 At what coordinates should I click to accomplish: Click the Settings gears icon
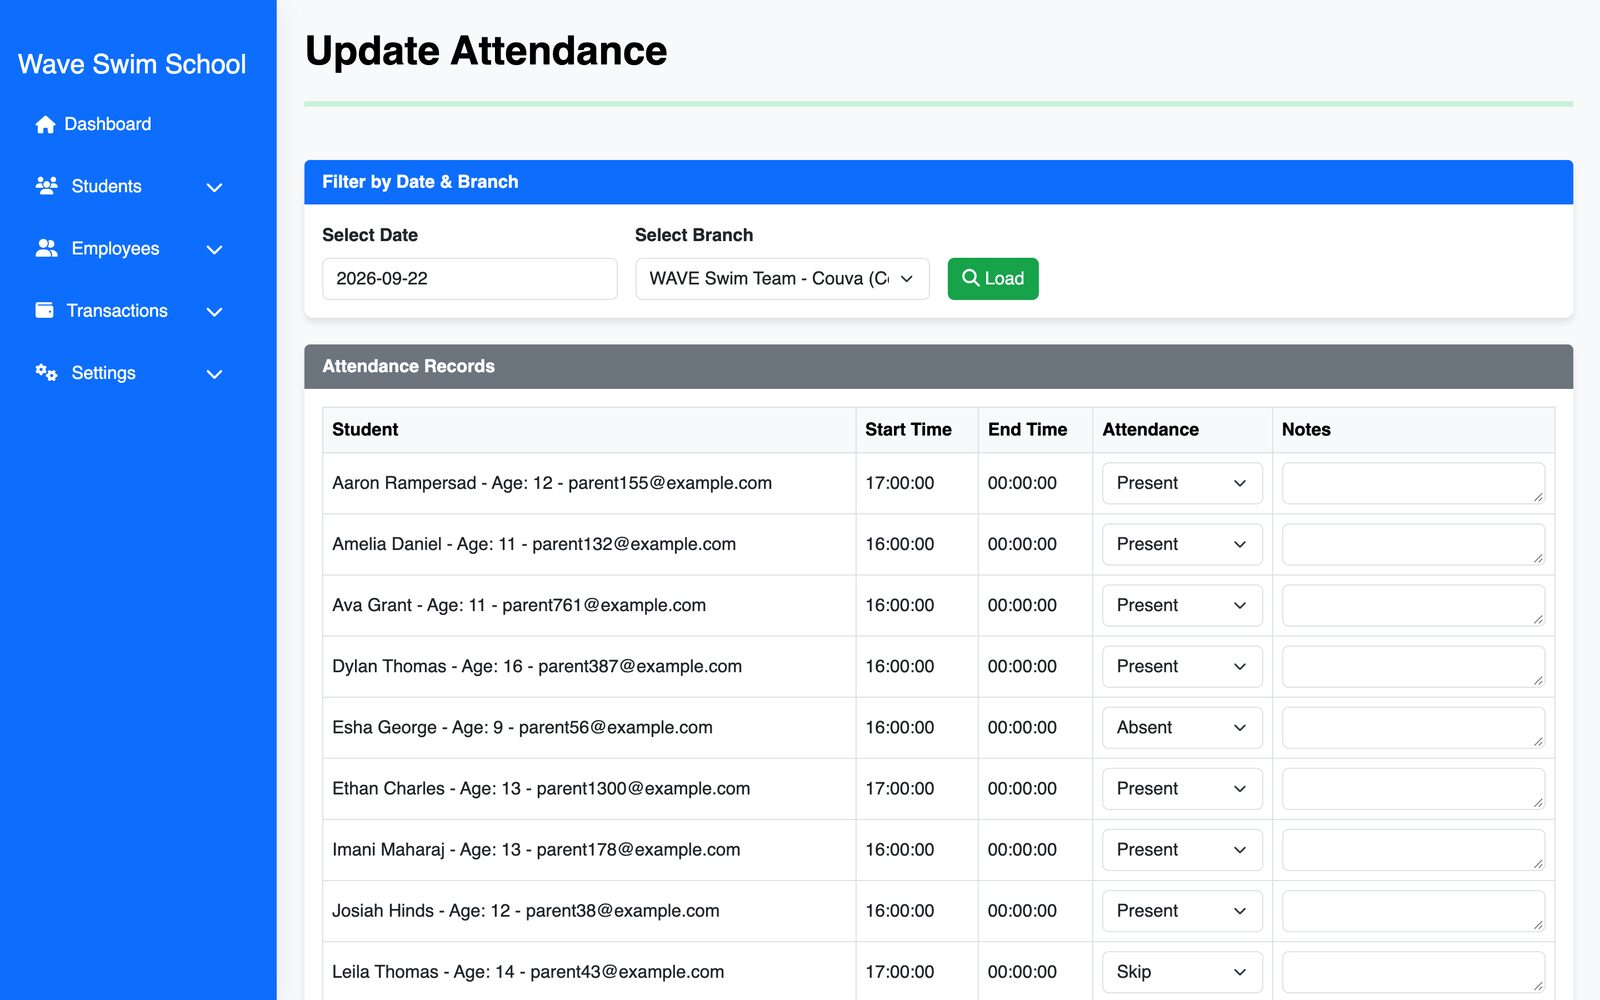[x=46, y=372]
